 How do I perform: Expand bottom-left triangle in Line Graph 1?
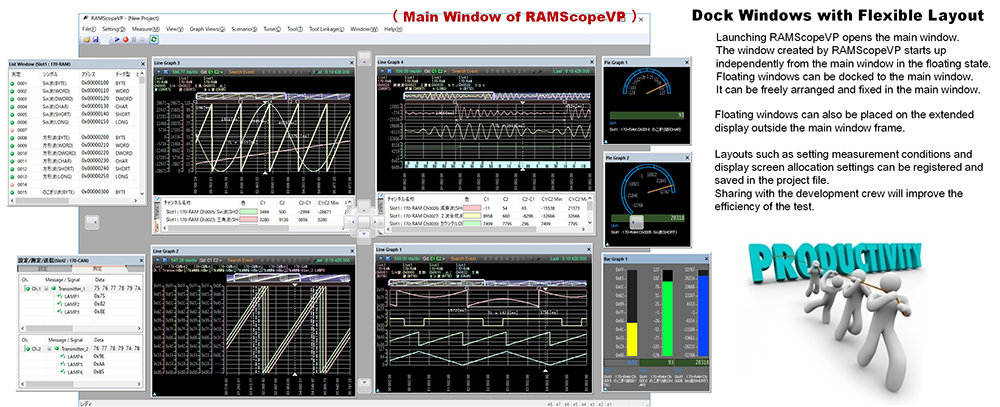[x=378, y=390]
